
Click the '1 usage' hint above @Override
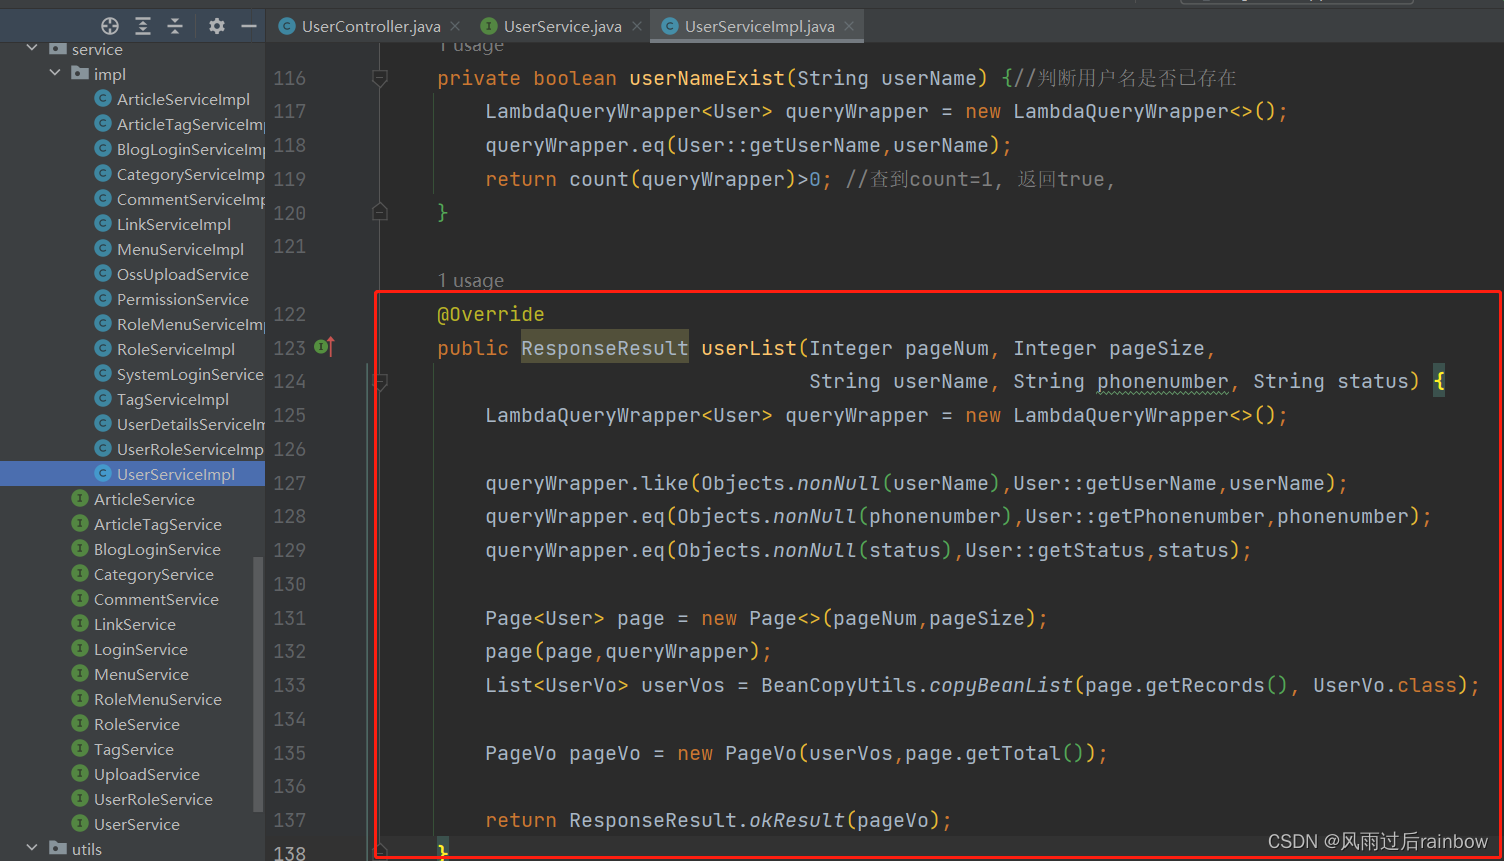click(x=471, y=281)
